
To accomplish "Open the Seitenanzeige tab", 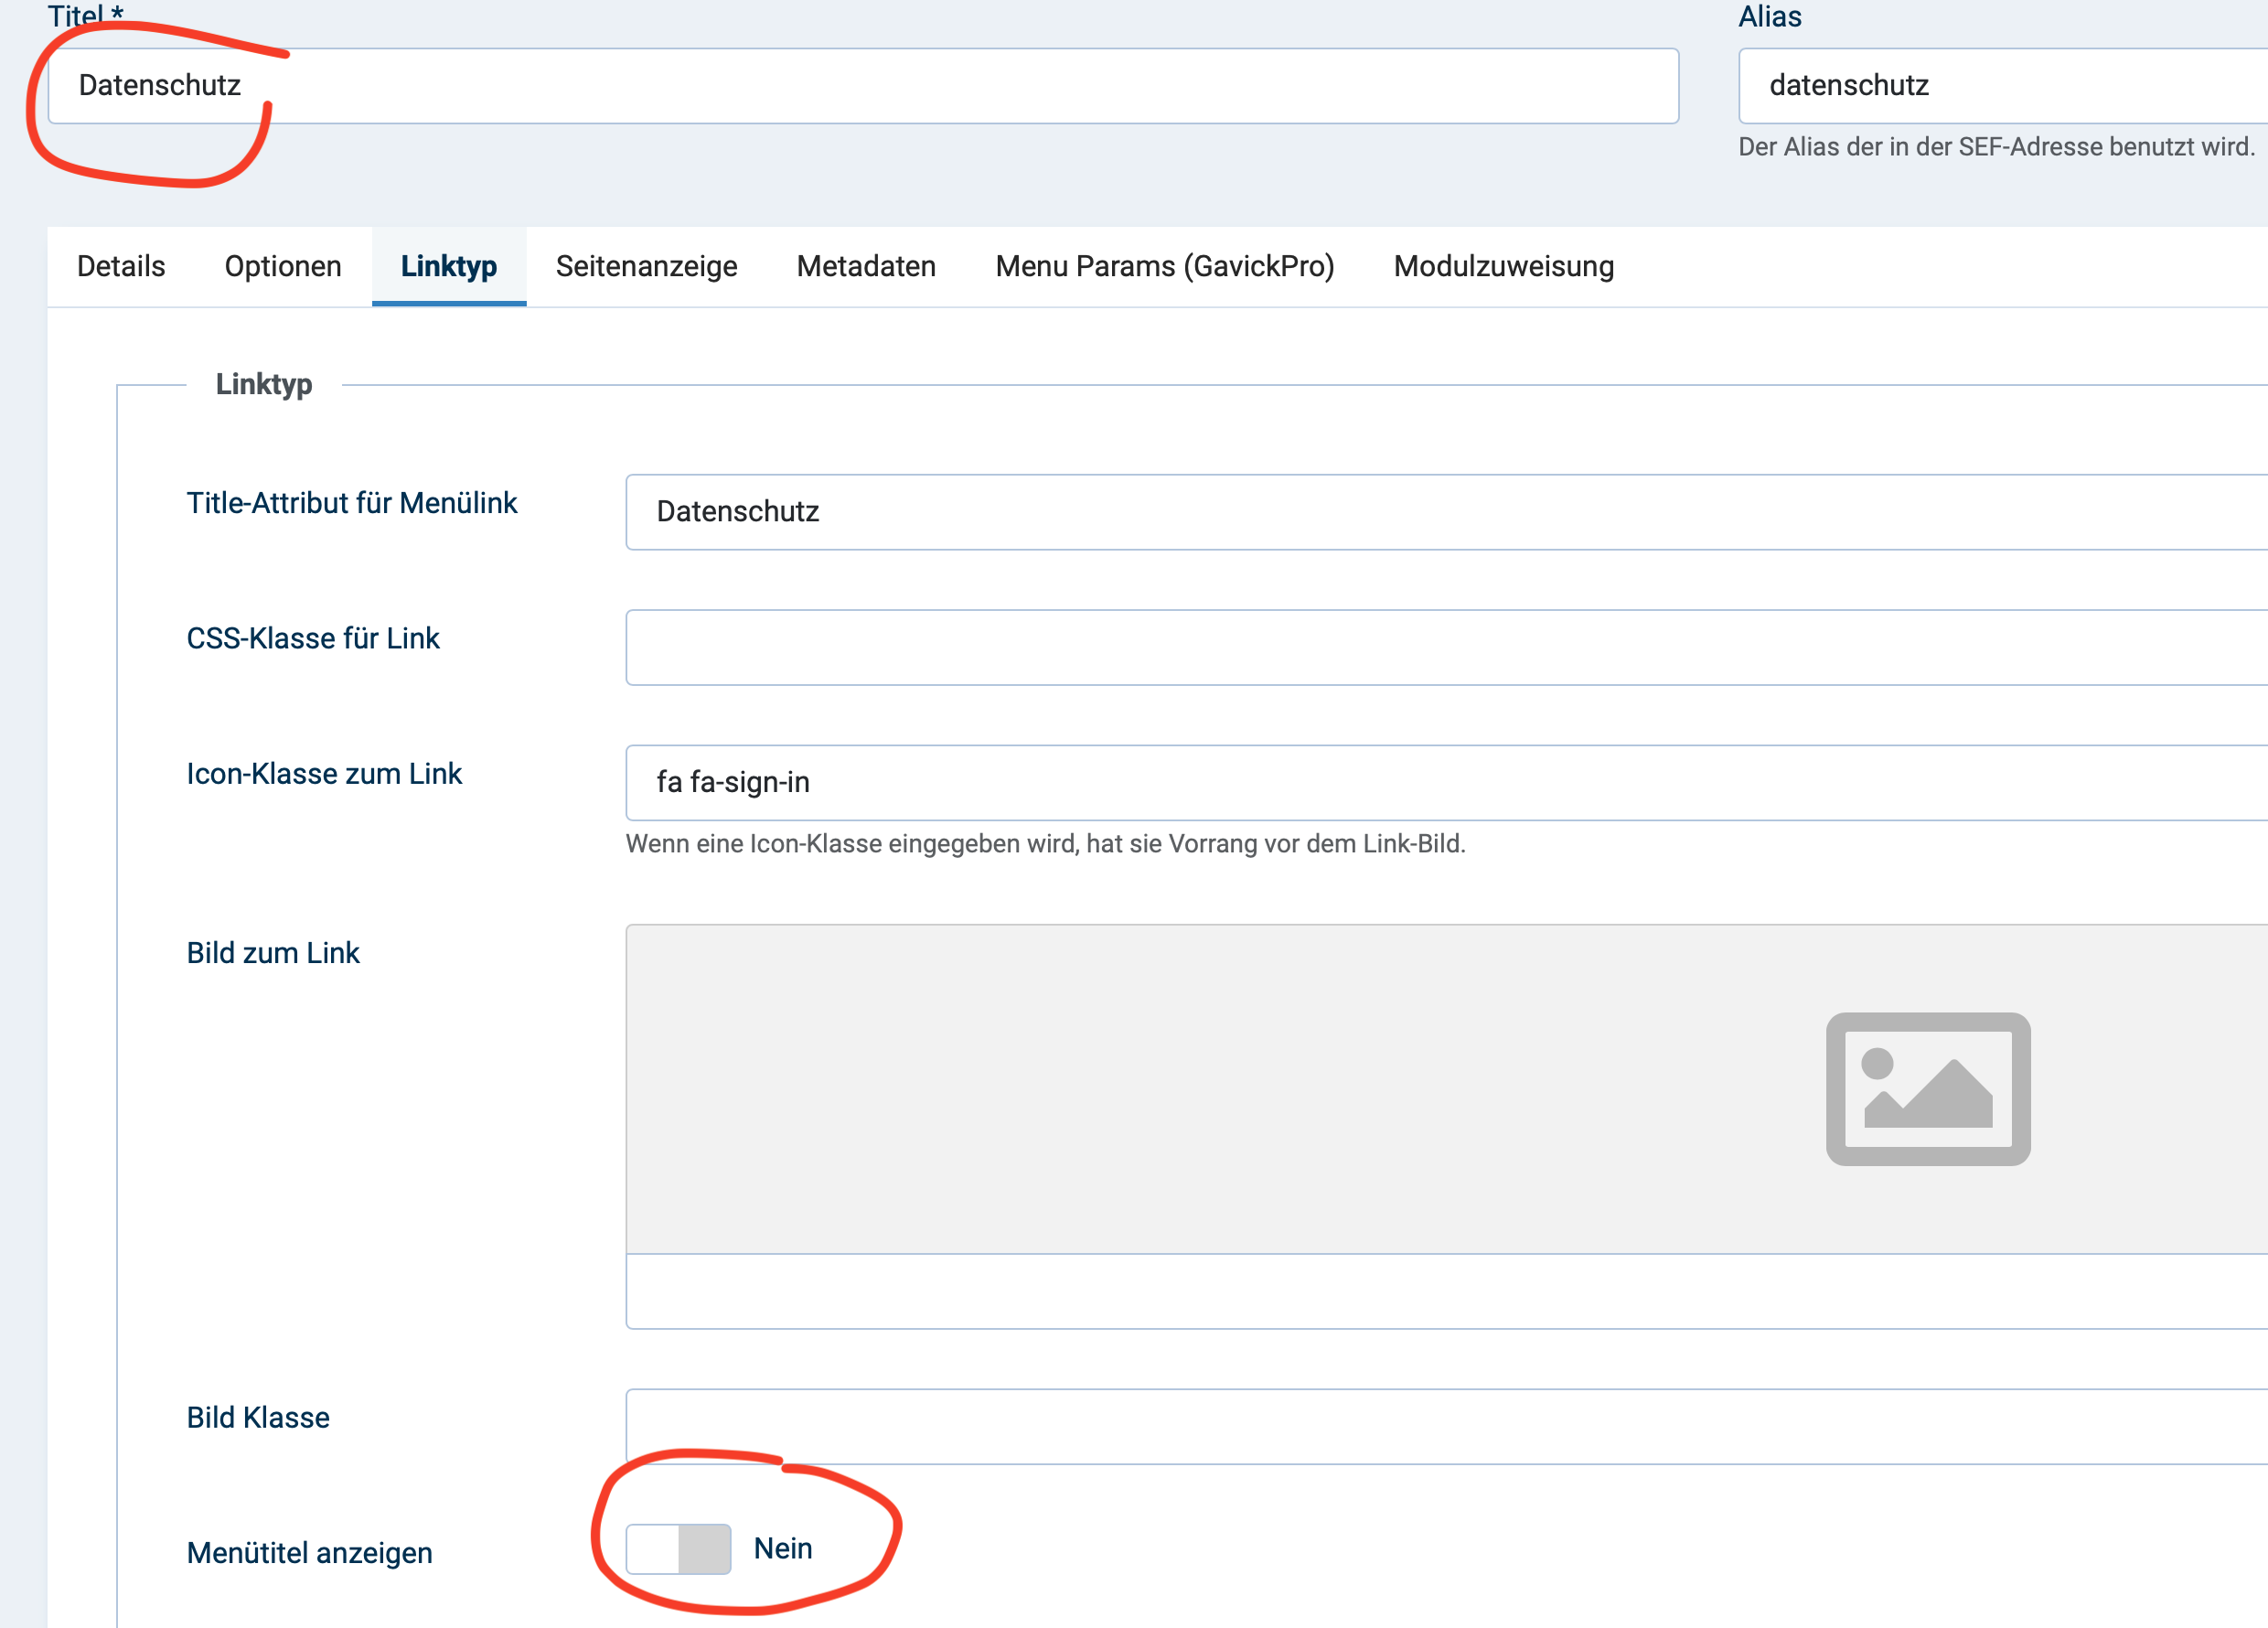I will [x=646, y=266].
